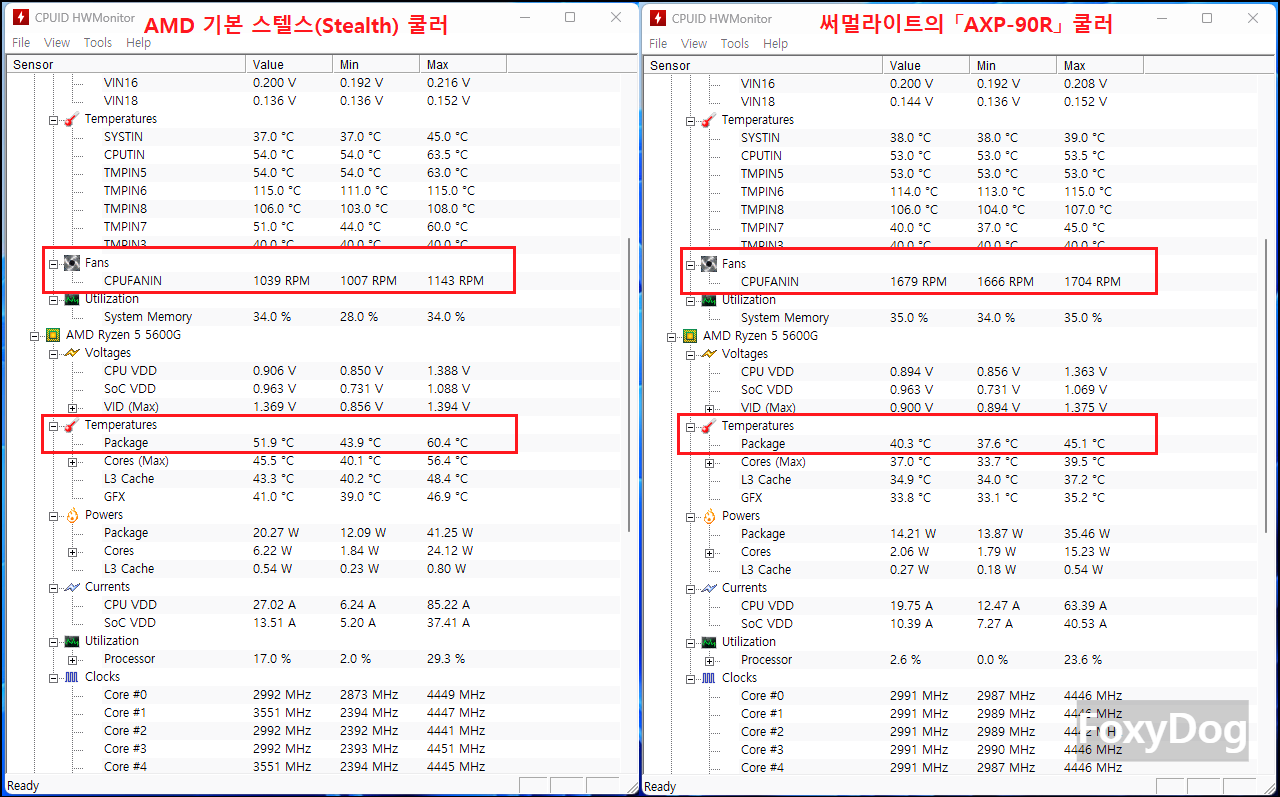Viewport: 1280px width, 797px height.
Task: Click the Powers flame icon in the right window
Action: 708,516
